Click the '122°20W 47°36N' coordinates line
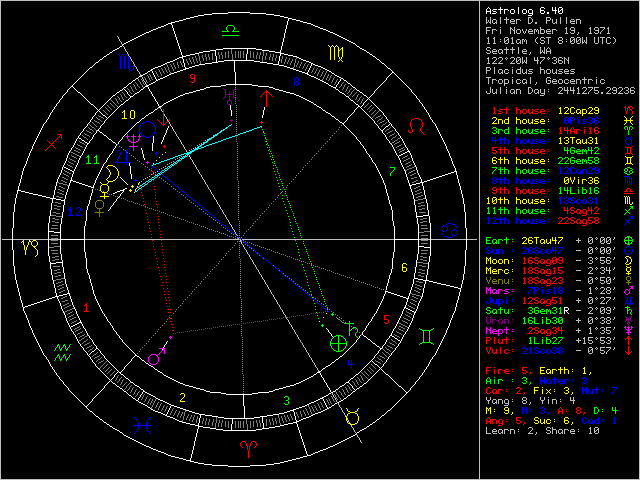 click(527, 61)
